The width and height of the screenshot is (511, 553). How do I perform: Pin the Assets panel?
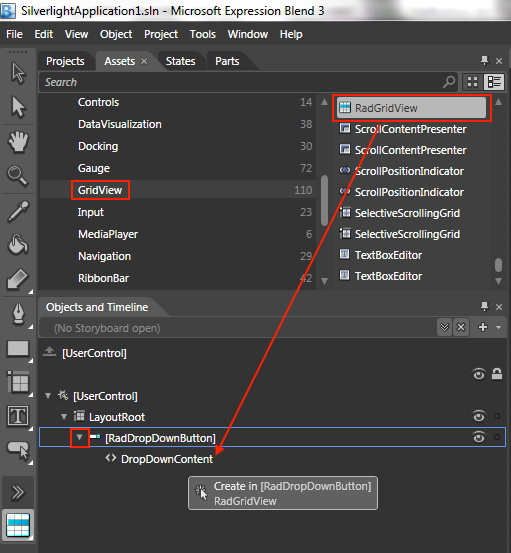coord(485,61)
